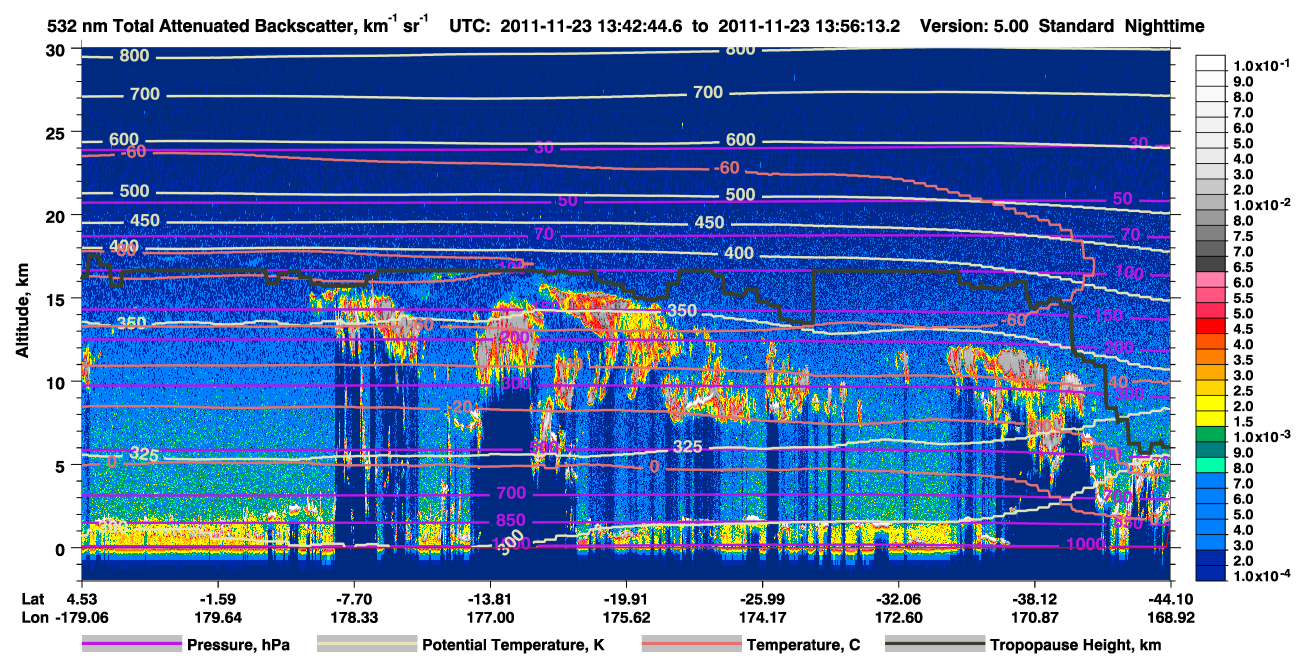Click the latitude value -38.12
This screenshot has width=1300, height=667.
[1034, 598]
